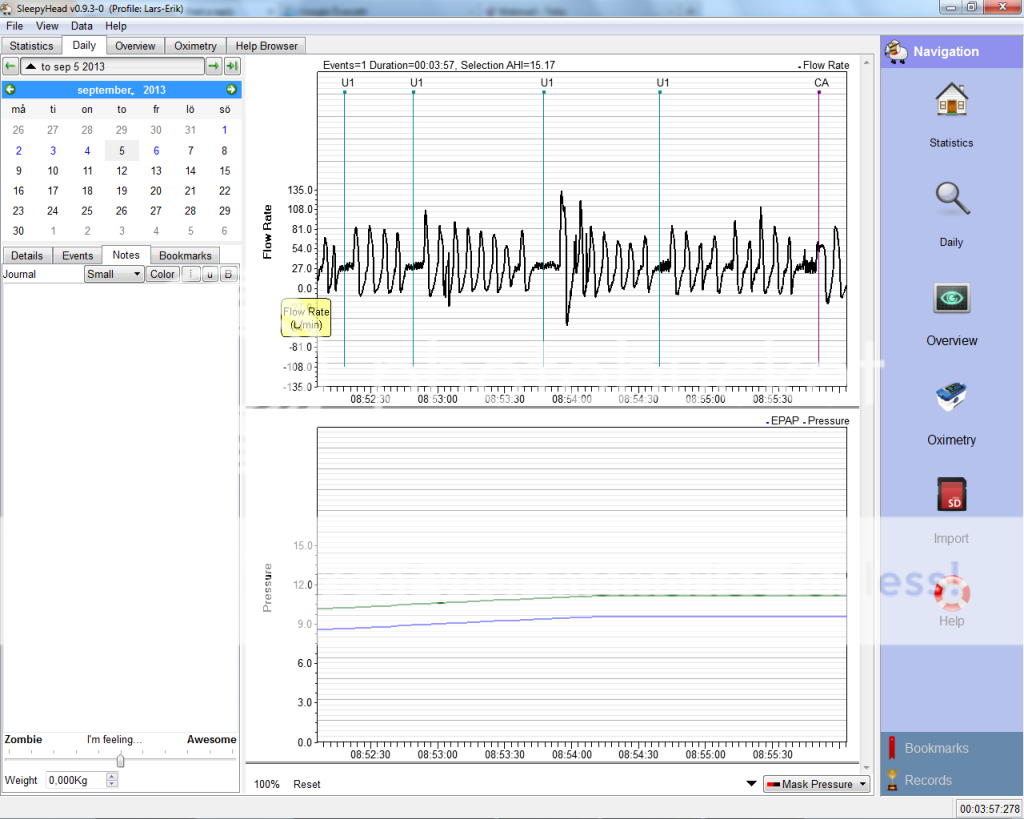The width and height of the screenshot is (1024, 819).
Task: Switch to the Events tab
Action: tap(78, 255)
